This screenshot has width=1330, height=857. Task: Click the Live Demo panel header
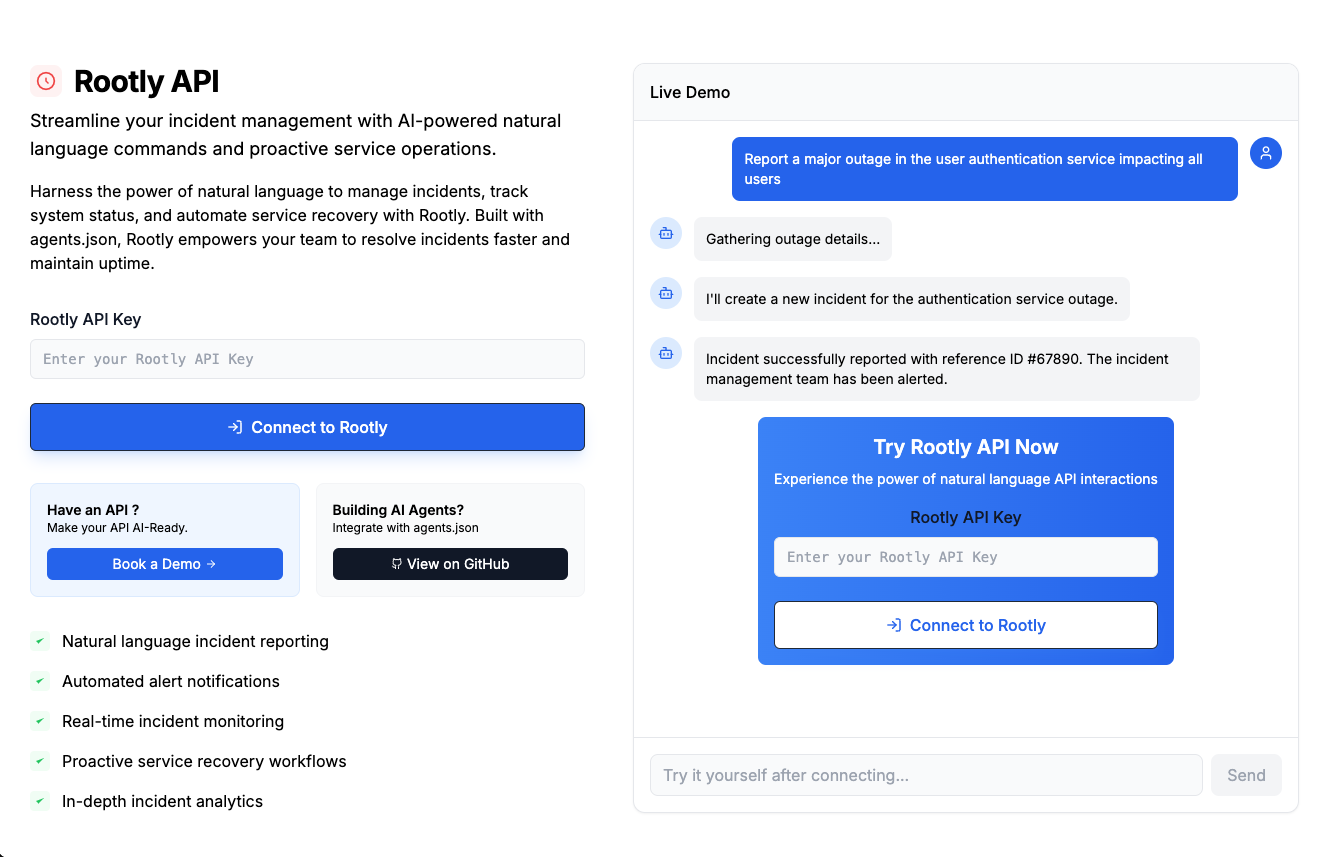(x=965, y=92)
